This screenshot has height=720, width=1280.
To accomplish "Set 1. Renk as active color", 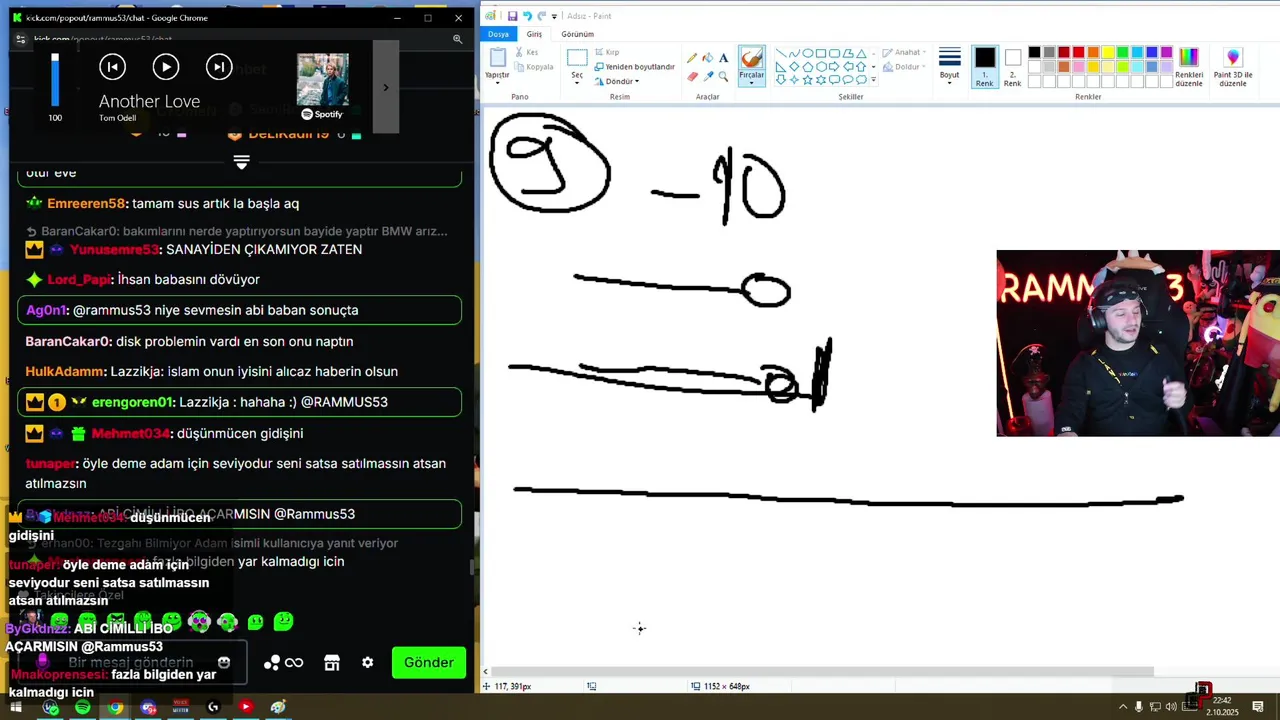I will click(985, 67).
